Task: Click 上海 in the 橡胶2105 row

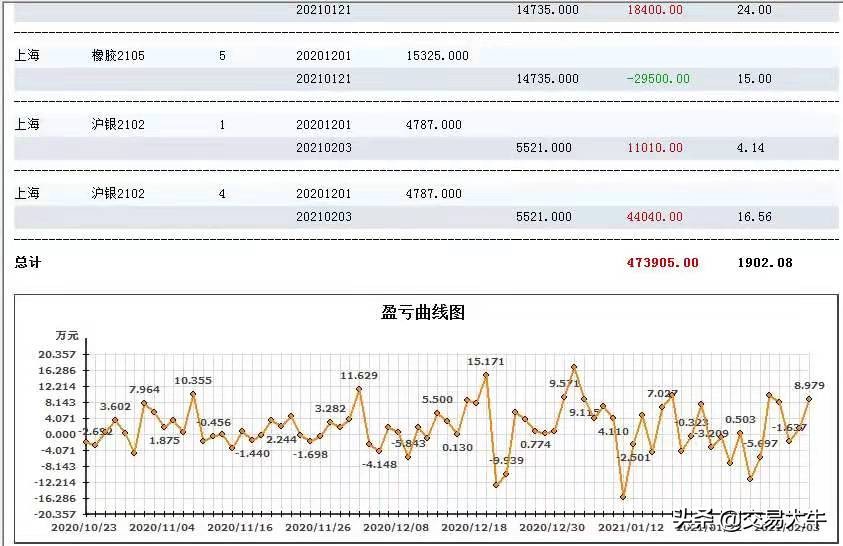Action: tap(27, 55)
